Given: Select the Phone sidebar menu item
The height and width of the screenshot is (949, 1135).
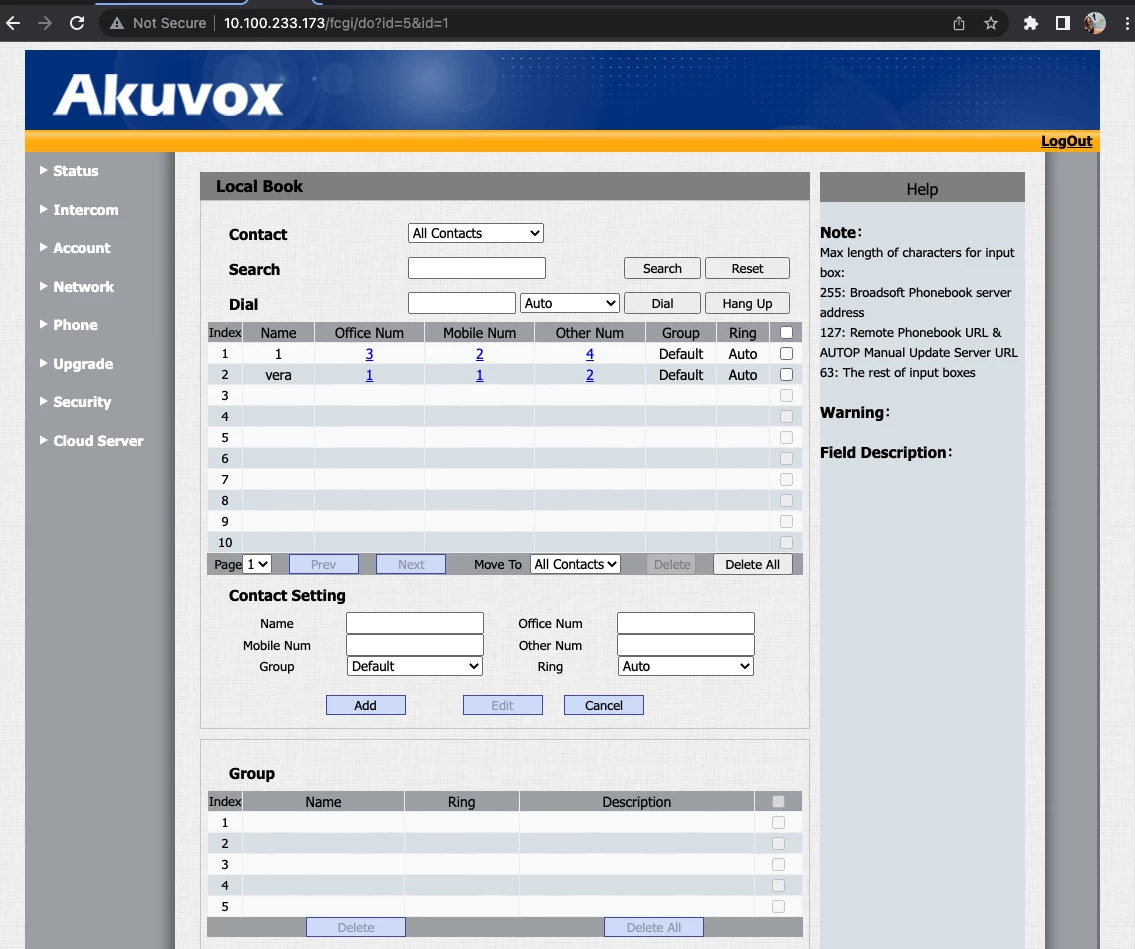Looking at the screenshot, I should [75, 325].
